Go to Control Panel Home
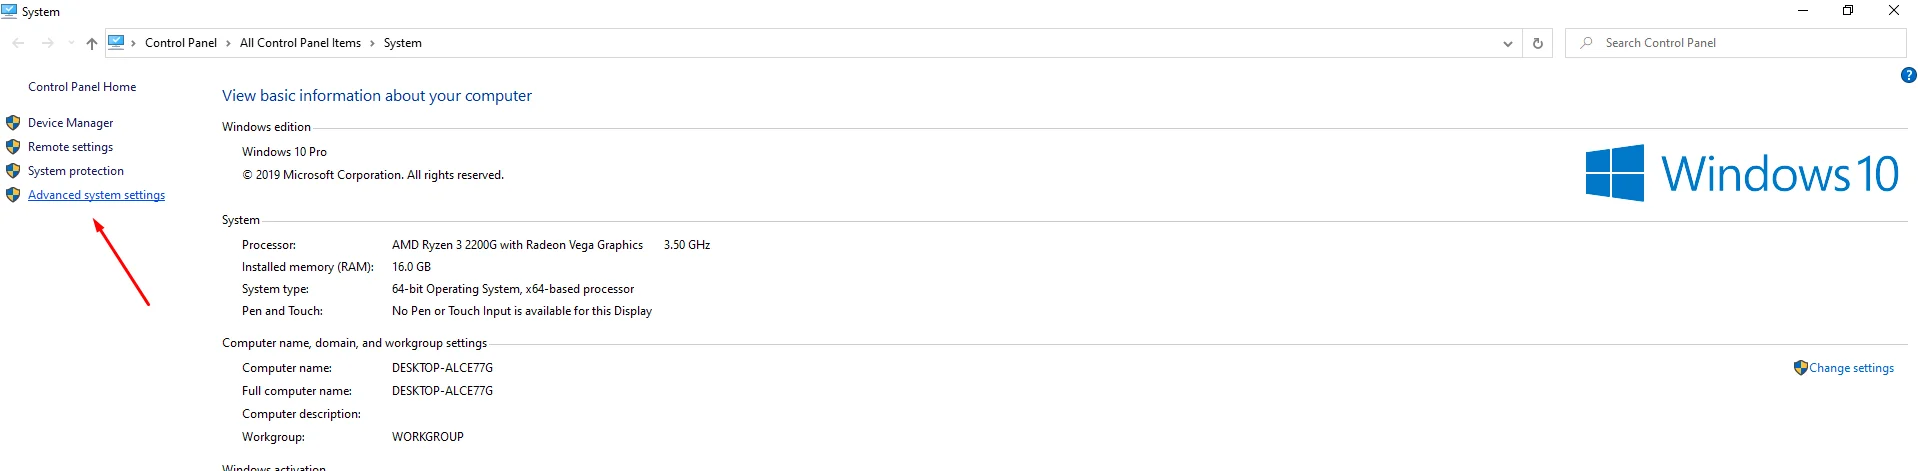This screenshot has width=1918, height=471. (82, 87)
